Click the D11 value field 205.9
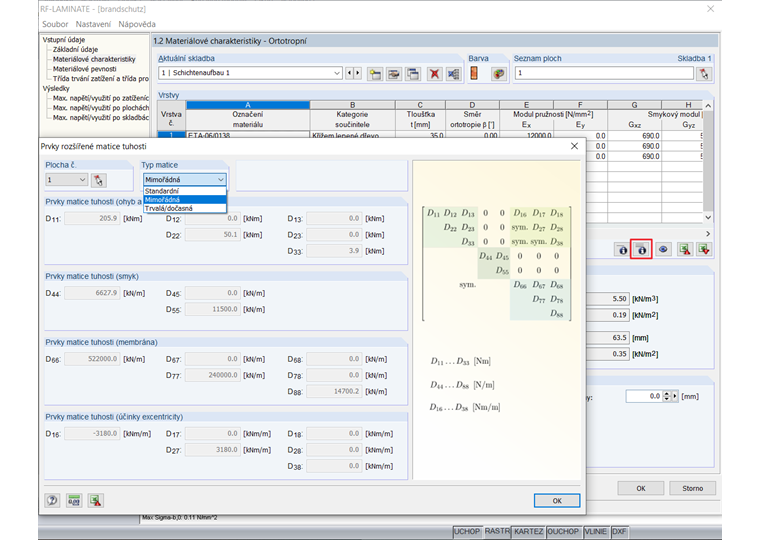 pyautogui.click(x=92, y=219)
